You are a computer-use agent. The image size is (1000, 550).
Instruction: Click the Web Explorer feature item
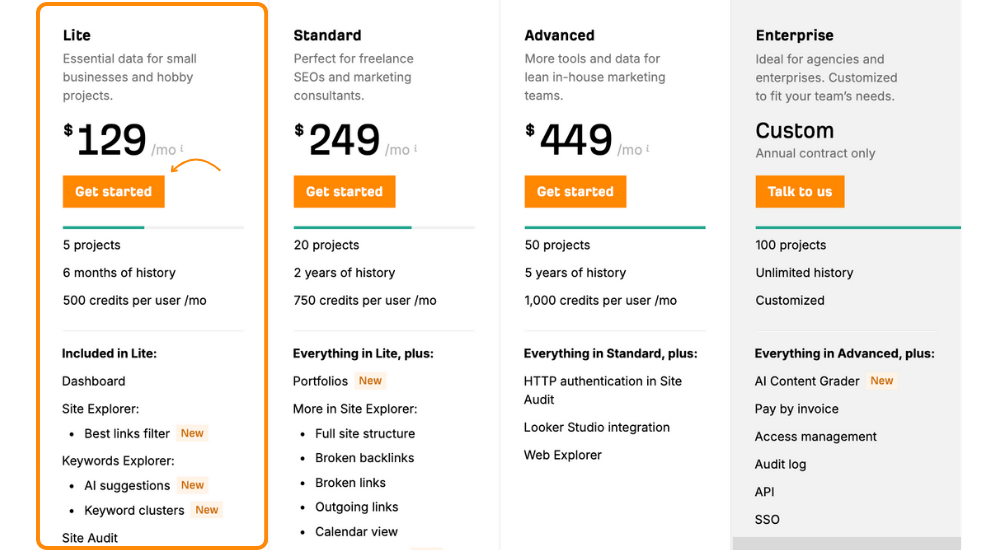point(562,455)
